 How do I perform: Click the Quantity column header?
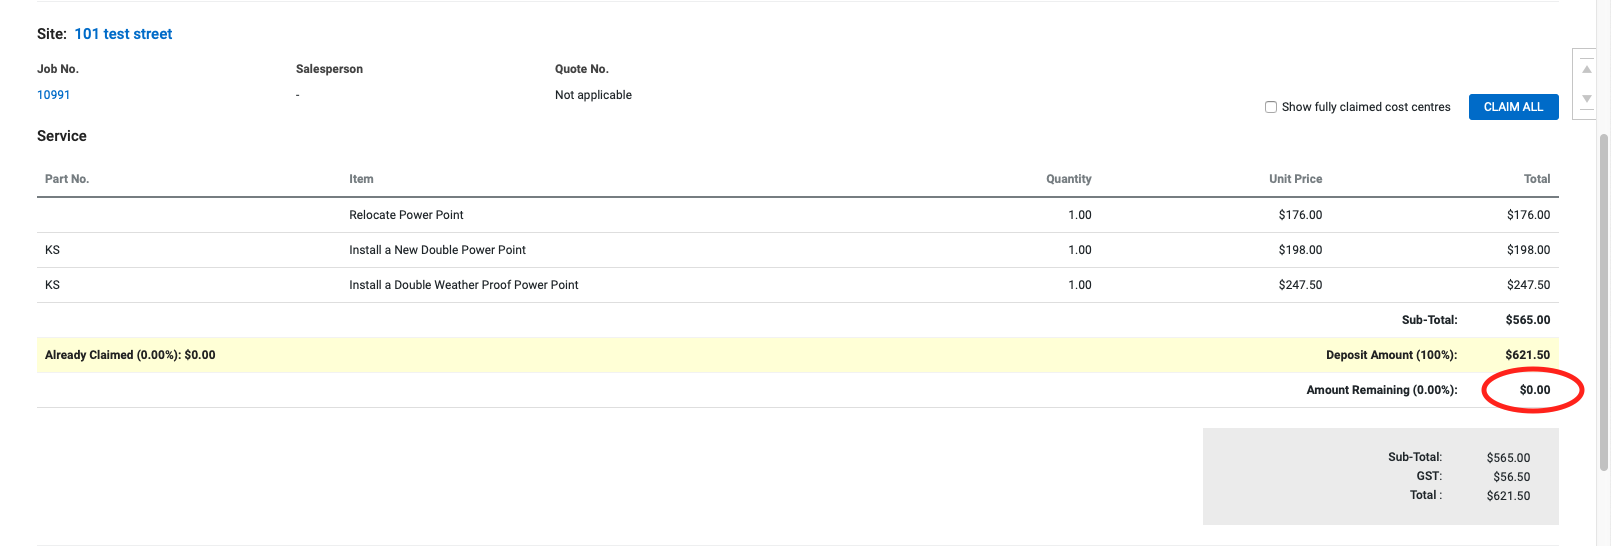coord(1068,179)
